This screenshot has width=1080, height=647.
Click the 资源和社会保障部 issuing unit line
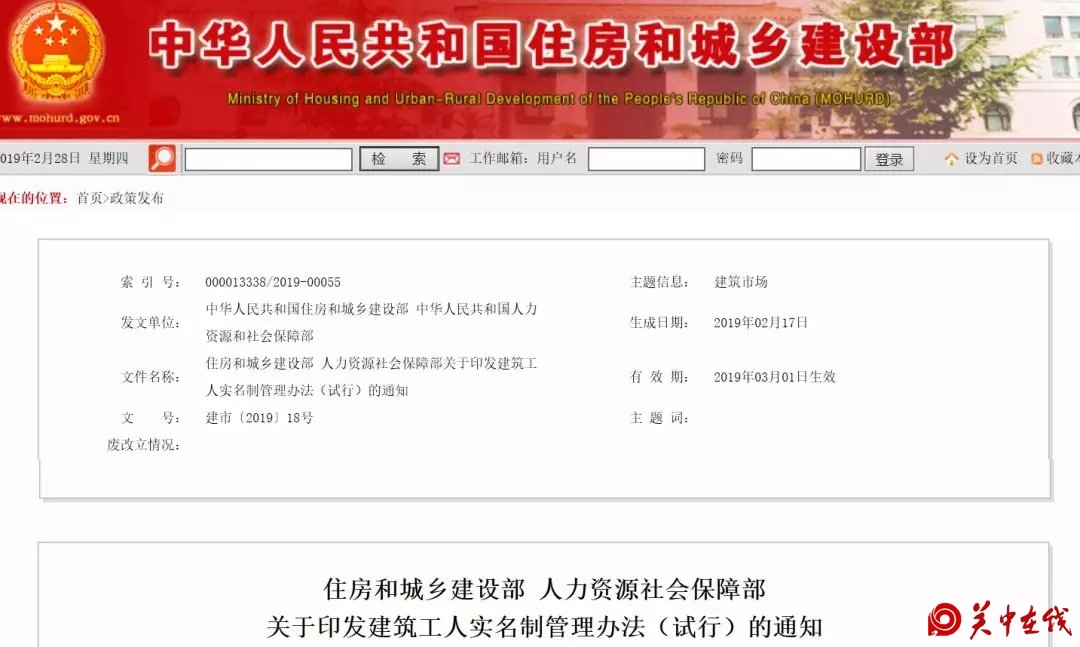pos(260,336)
